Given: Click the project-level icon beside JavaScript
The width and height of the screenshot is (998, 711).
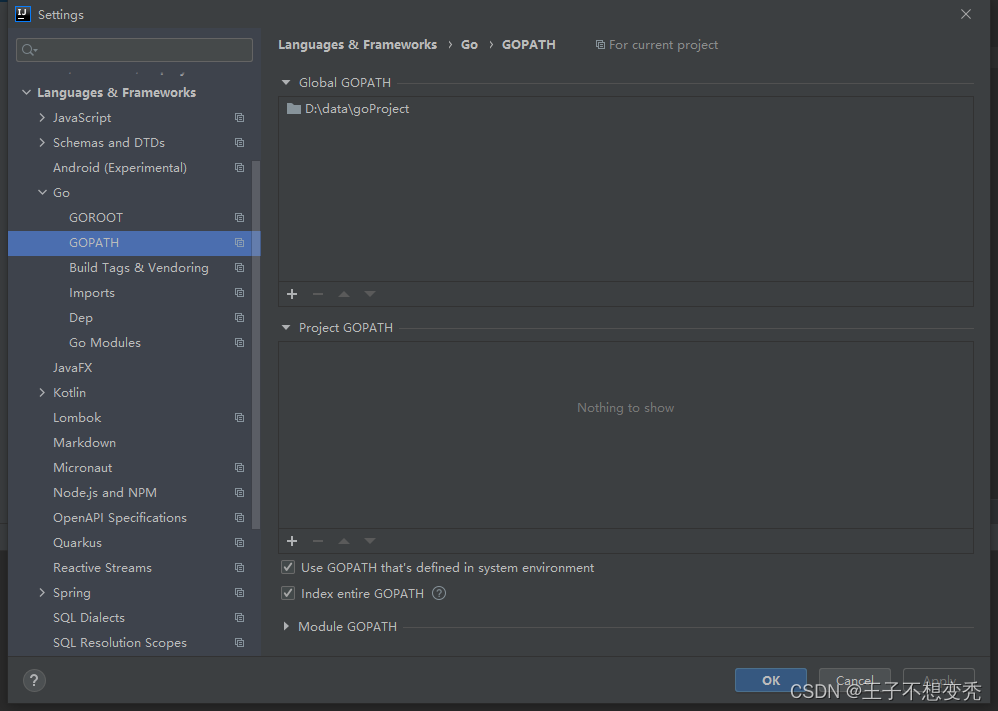Looking at the screenshot, I should click(239, 118).
